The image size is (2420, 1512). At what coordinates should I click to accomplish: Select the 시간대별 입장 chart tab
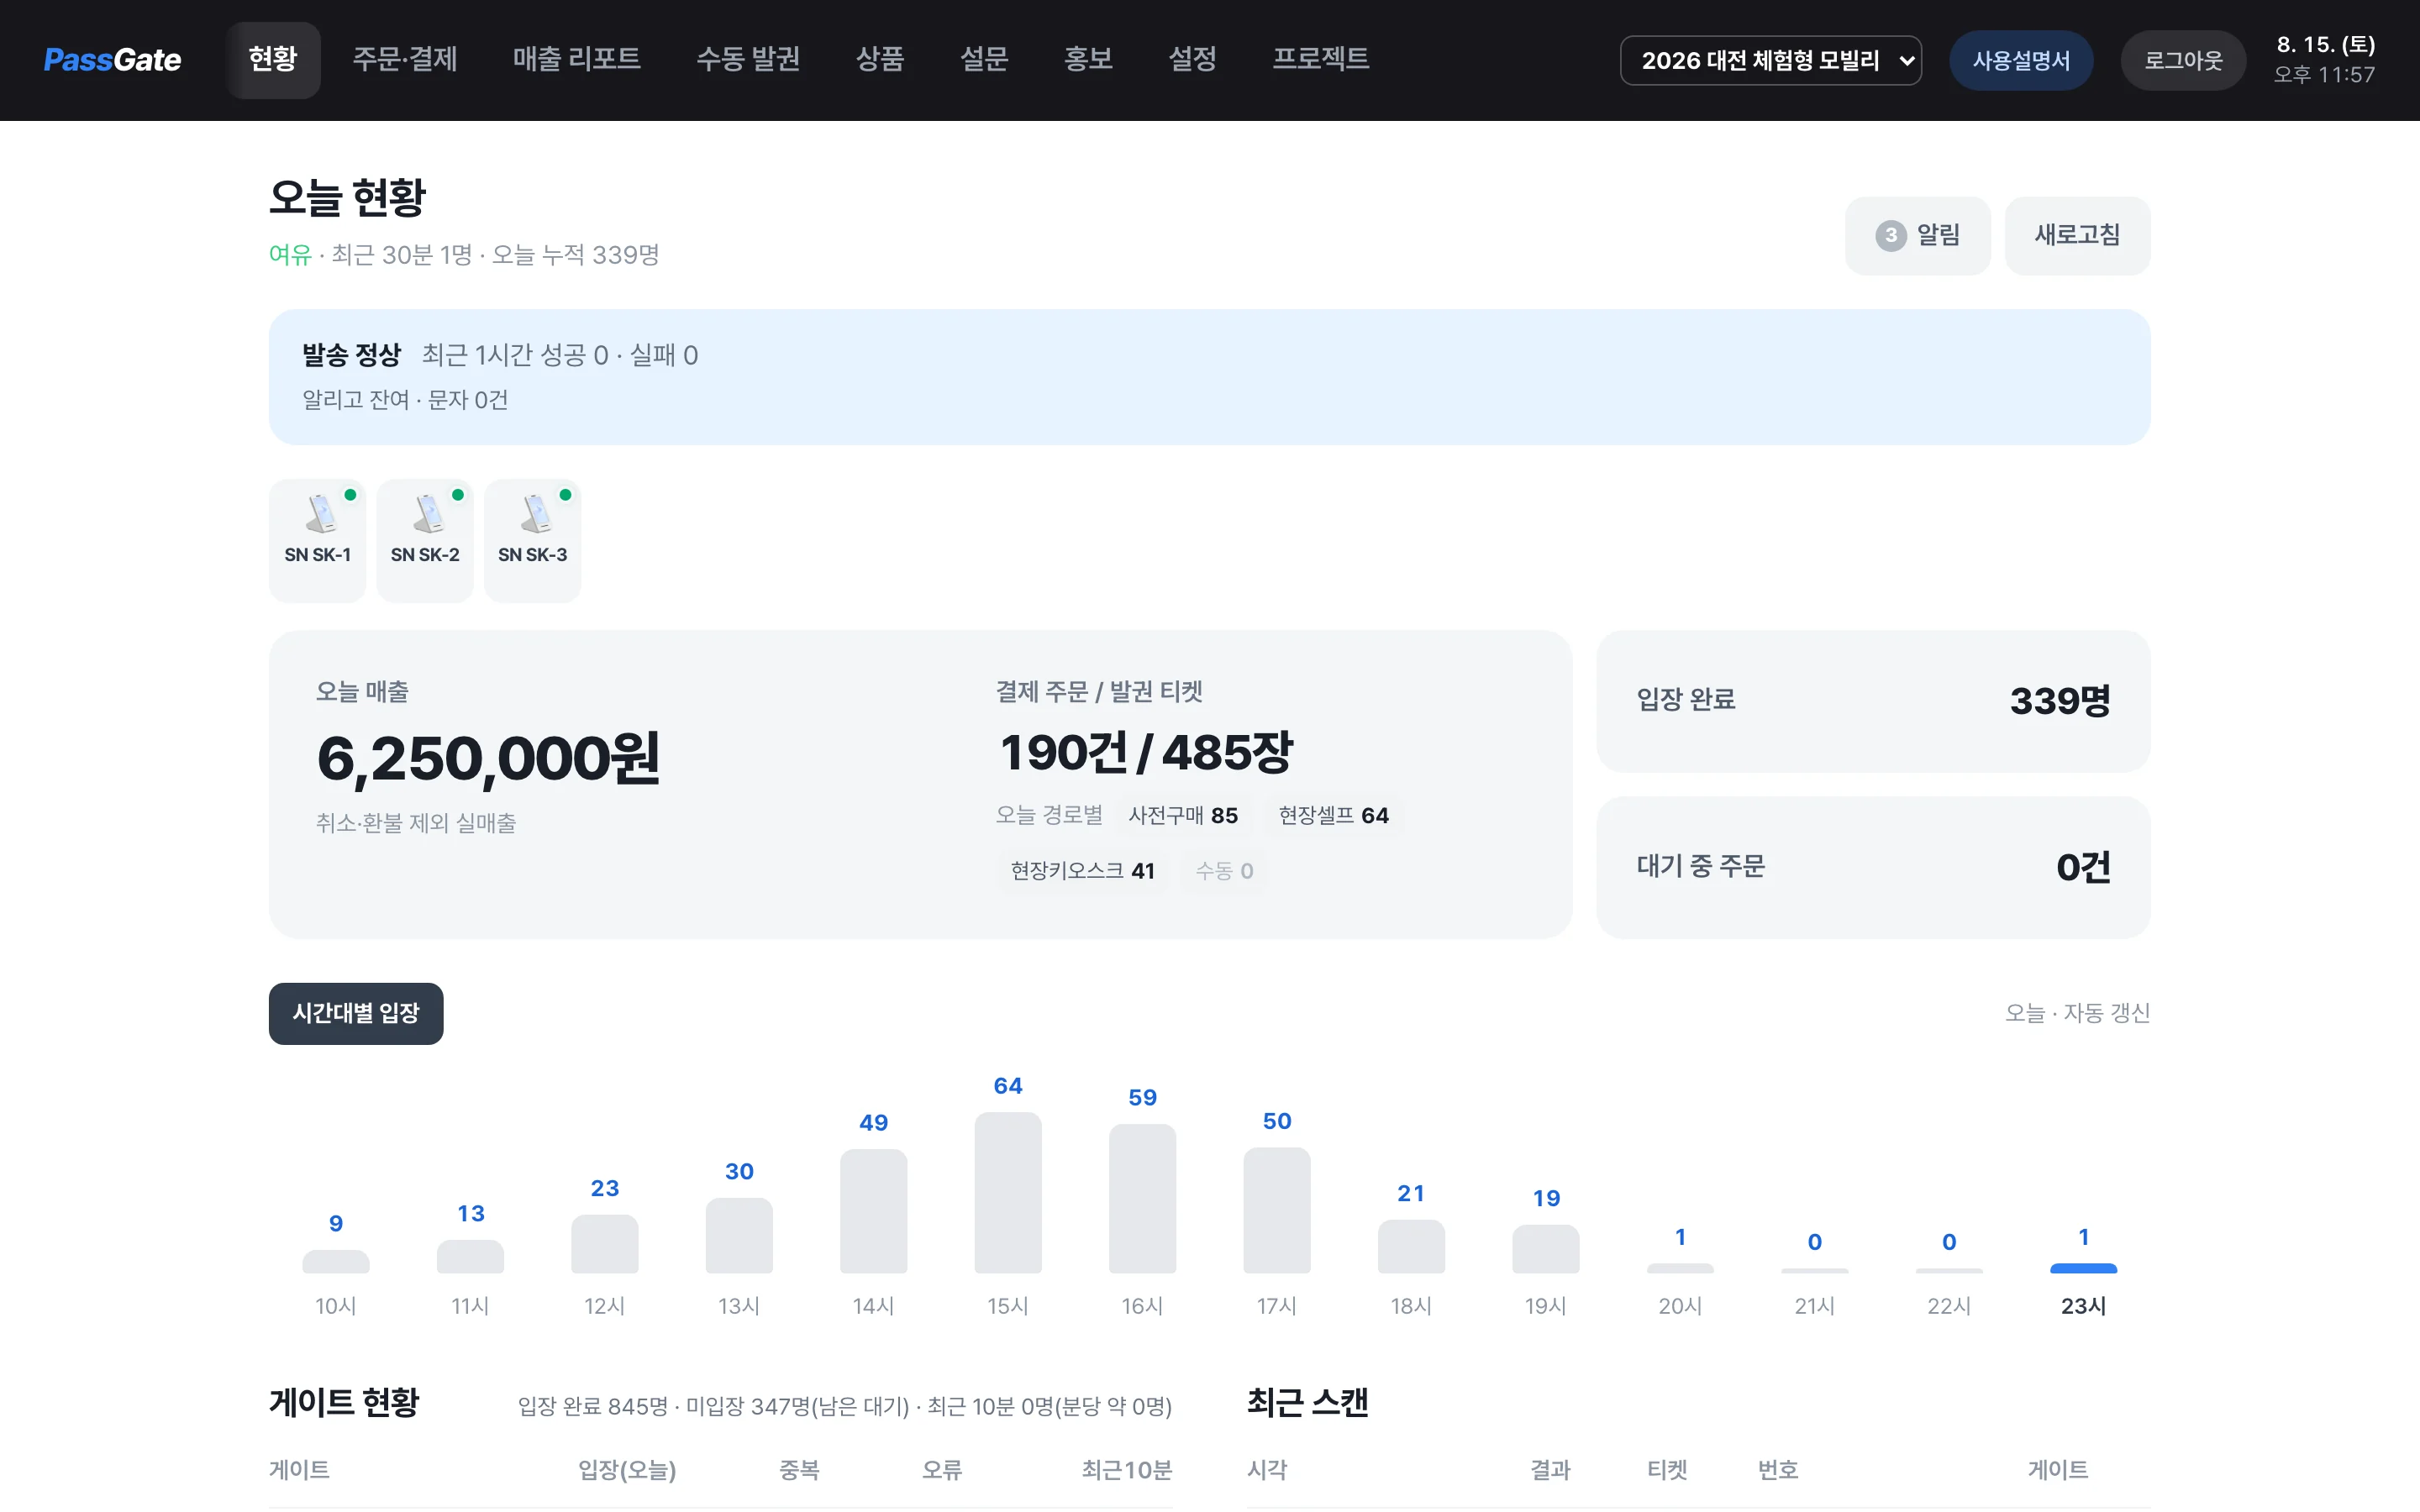(356, 1013)
